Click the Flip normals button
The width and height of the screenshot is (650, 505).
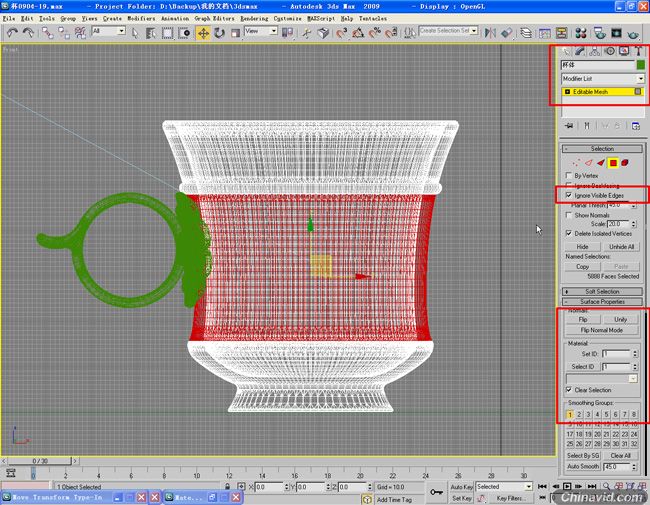click(x=582, y=320)
